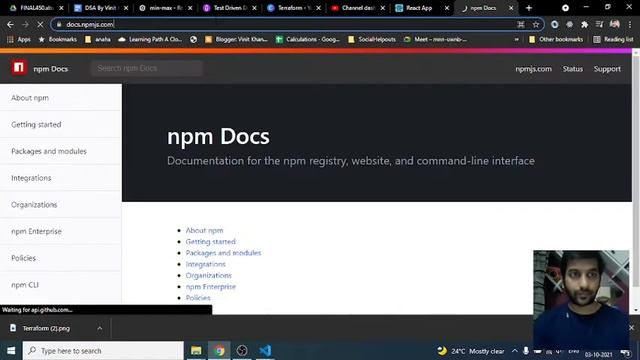Open npmjs.com link in the header

pyautogui.click(x=533, y=69)
